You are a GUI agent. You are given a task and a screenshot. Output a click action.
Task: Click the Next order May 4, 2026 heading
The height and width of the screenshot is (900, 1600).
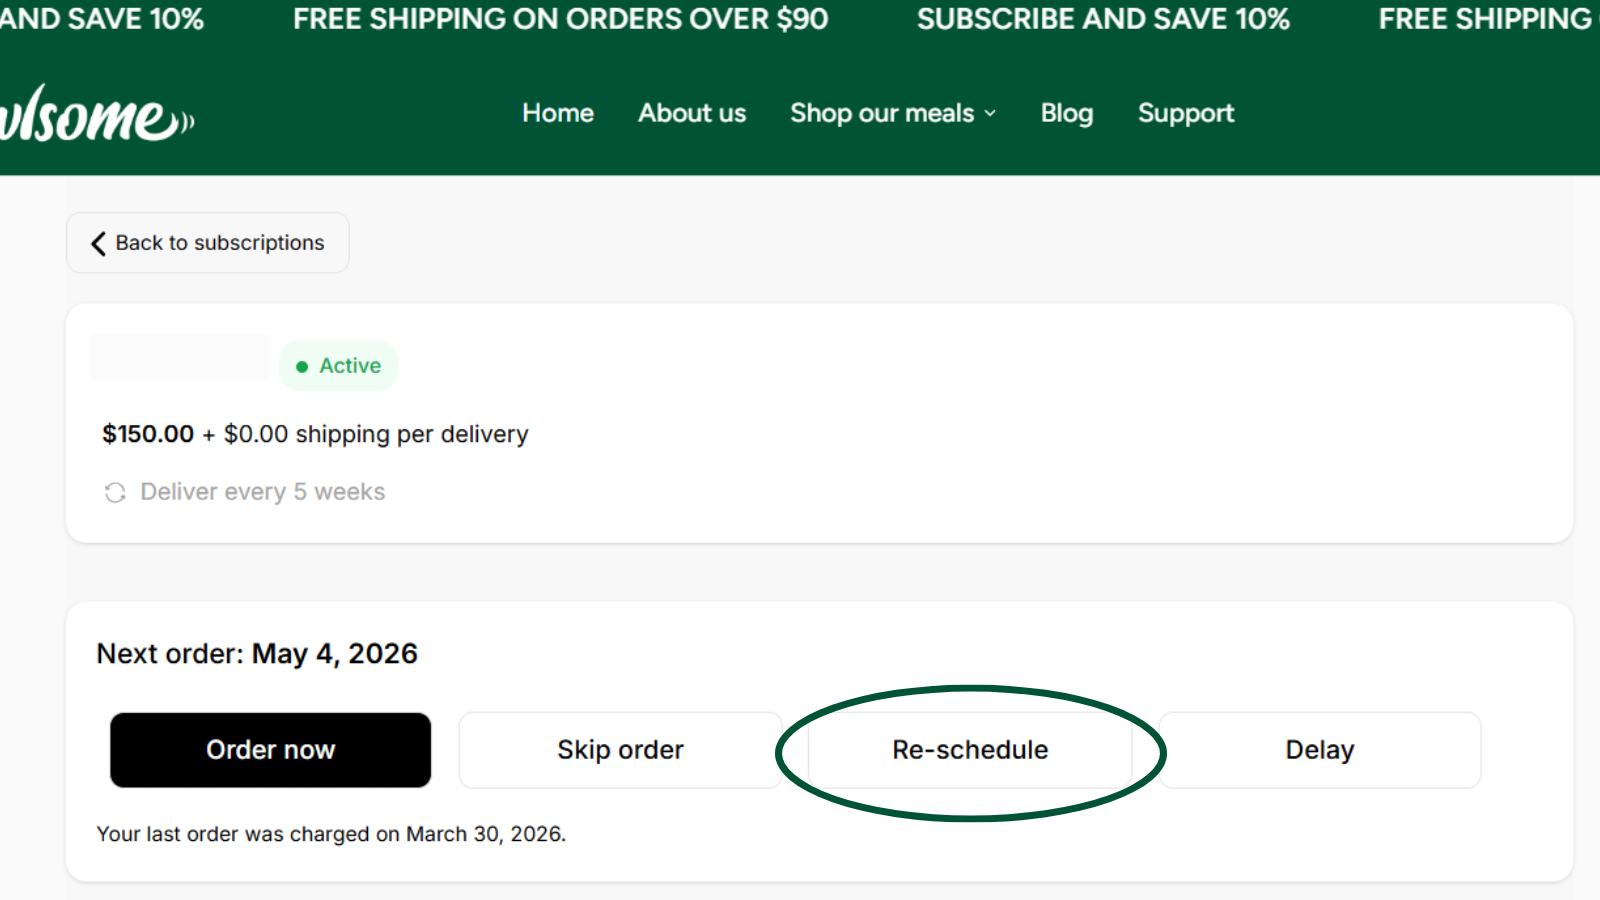click(257, 654)
